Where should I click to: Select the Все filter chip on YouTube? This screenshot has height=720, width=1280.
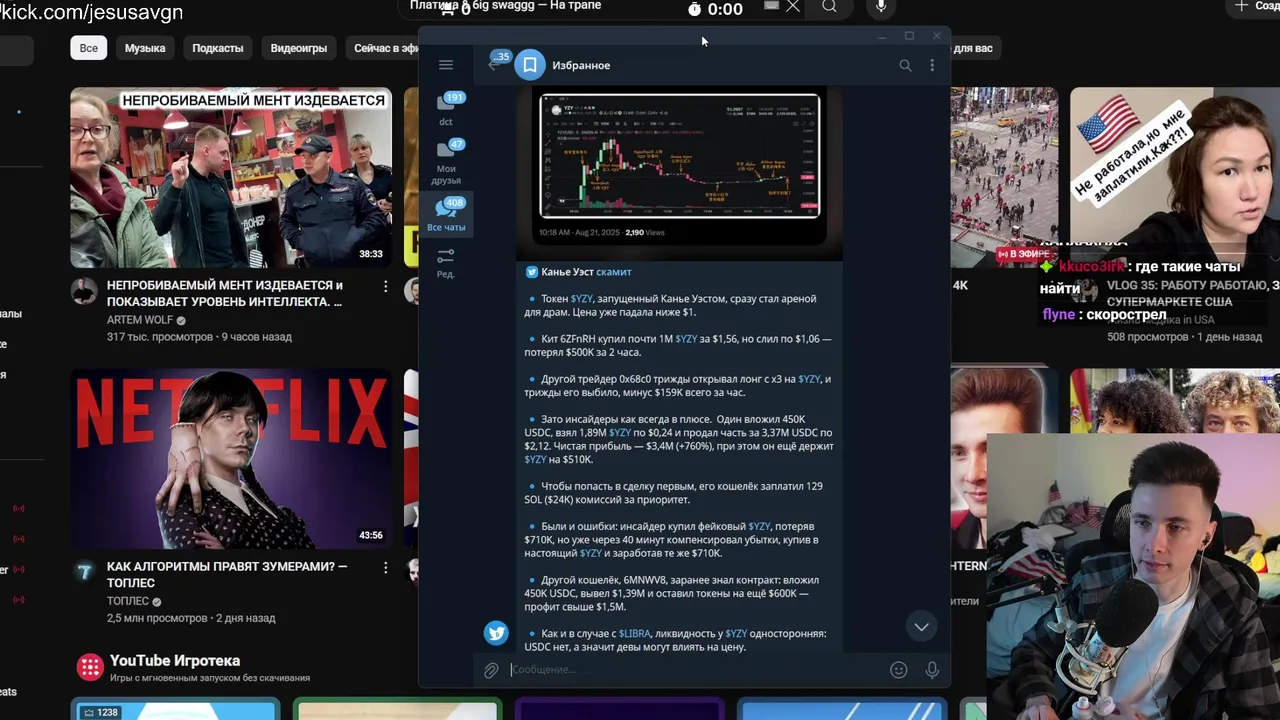tap(89, 48)
